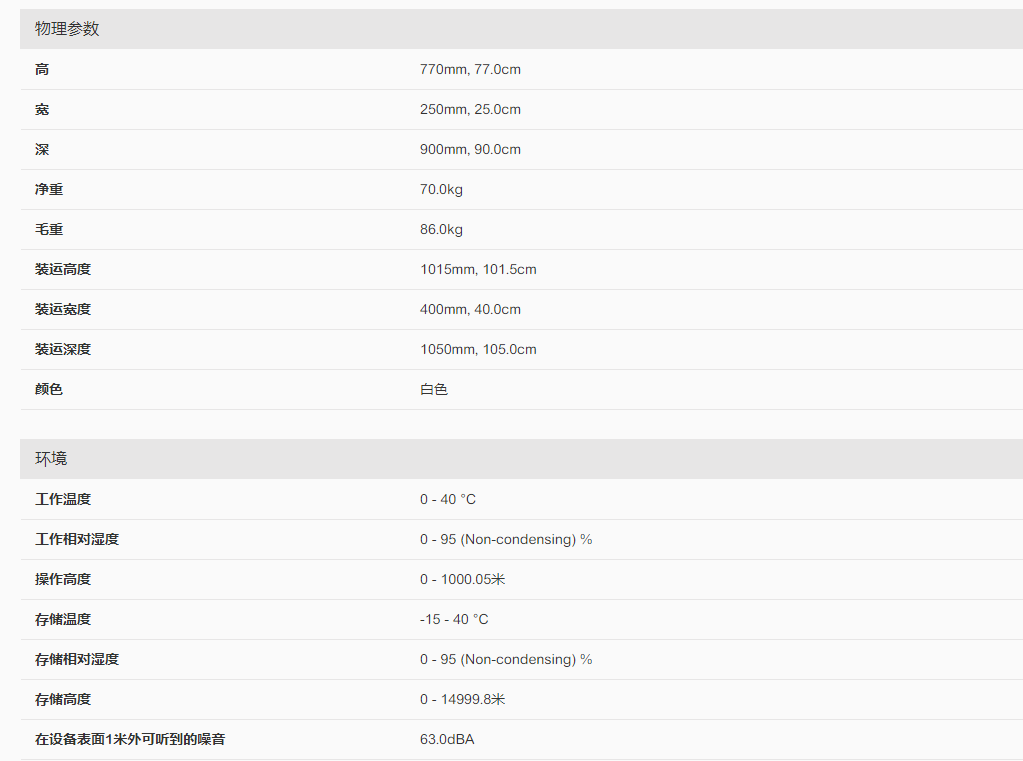Image resolution: width=1023 pixels, height=761 pixels.
Task: Click the 0 - 1000.05米 operating altitude value
Action: click(462, 579)
